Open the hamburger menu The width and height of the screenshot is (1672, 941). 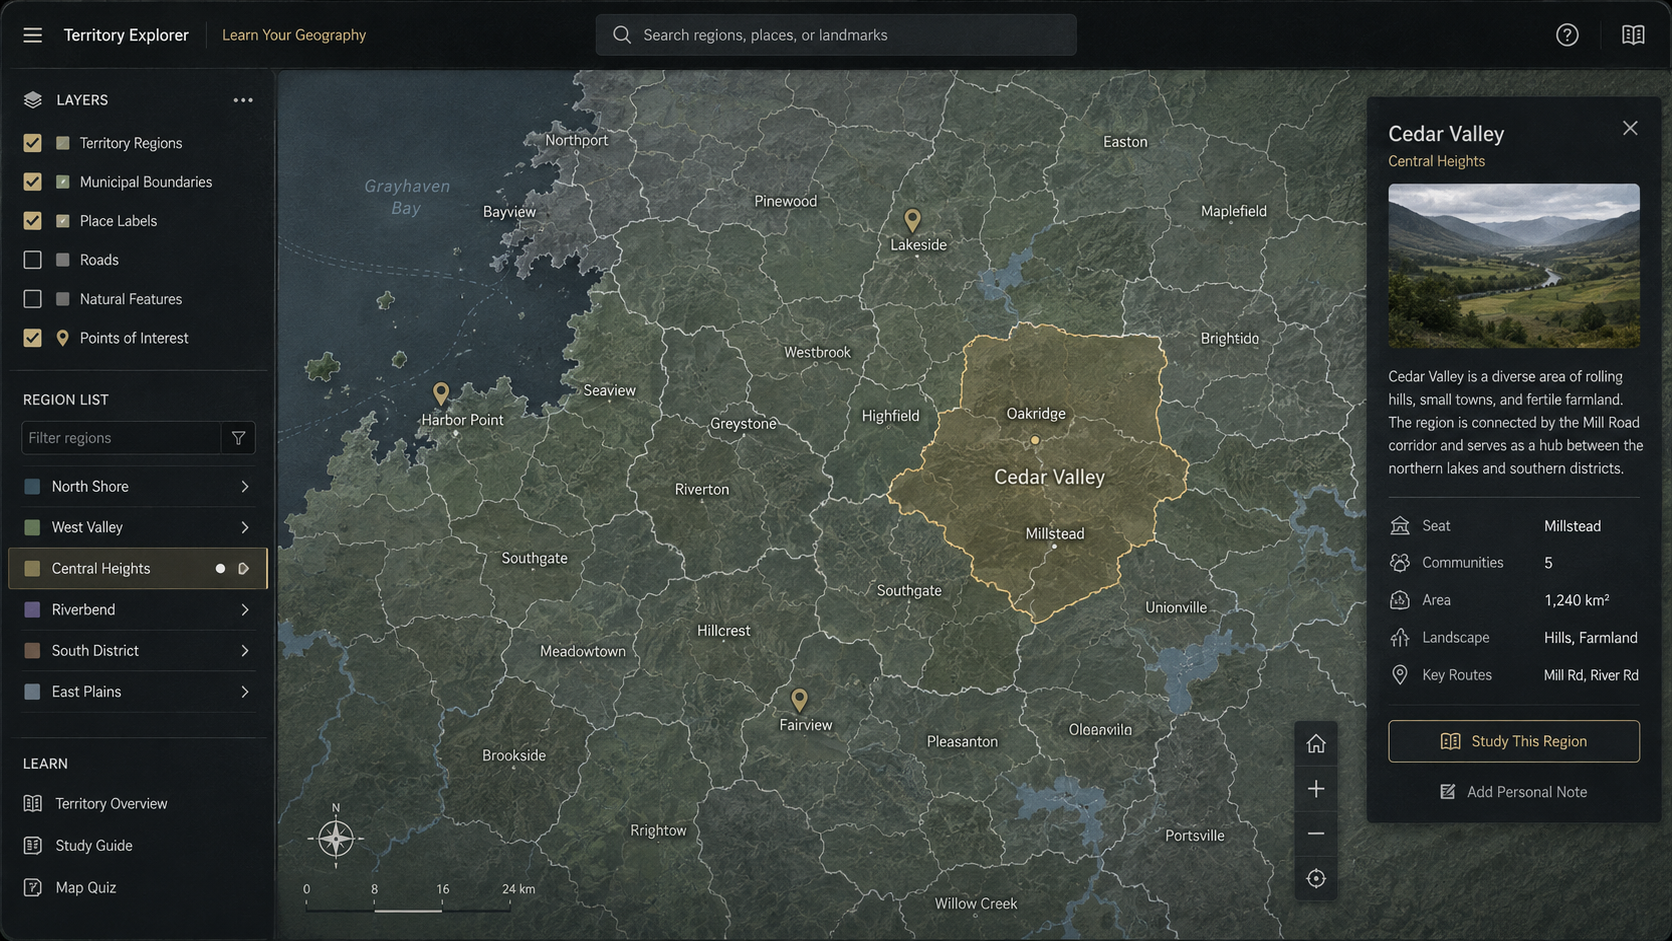(x=33, y=35)
